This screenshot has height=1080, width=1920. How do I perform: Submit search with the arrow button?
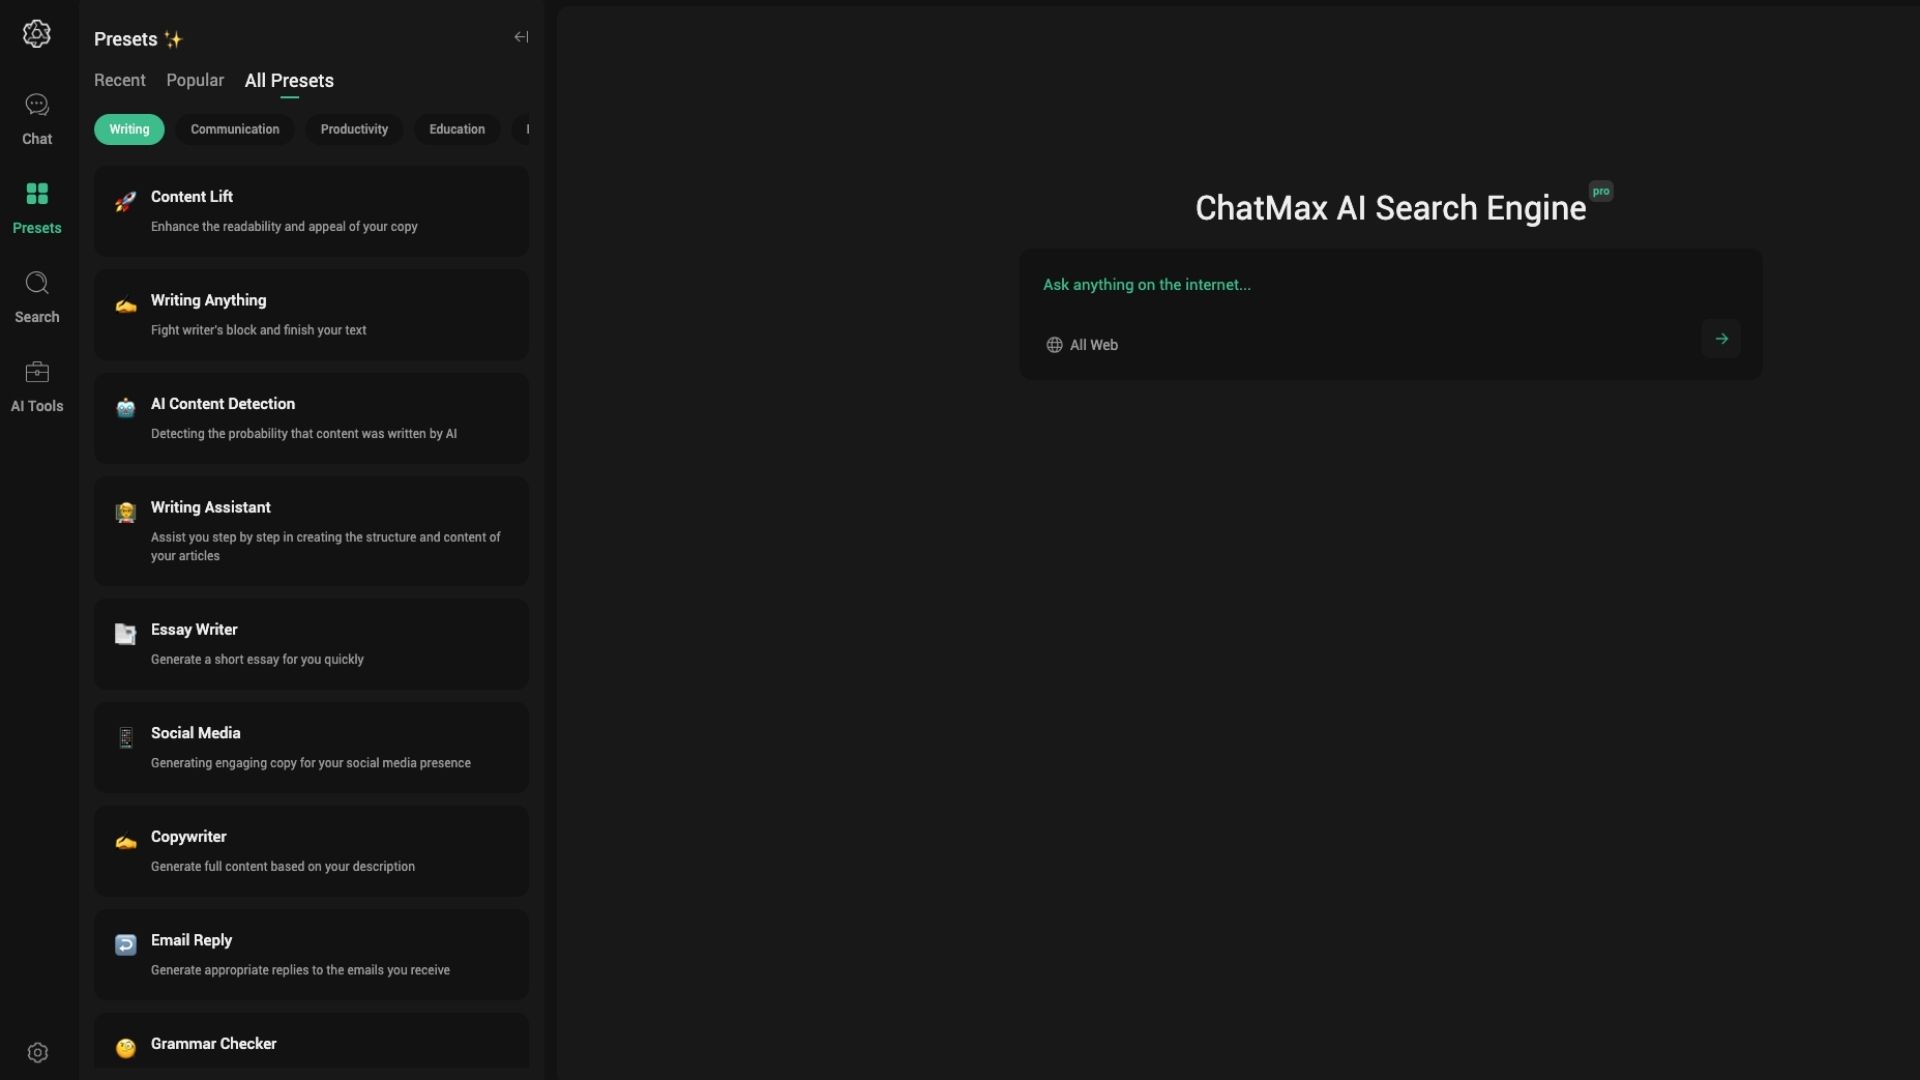pos(1721,339)
